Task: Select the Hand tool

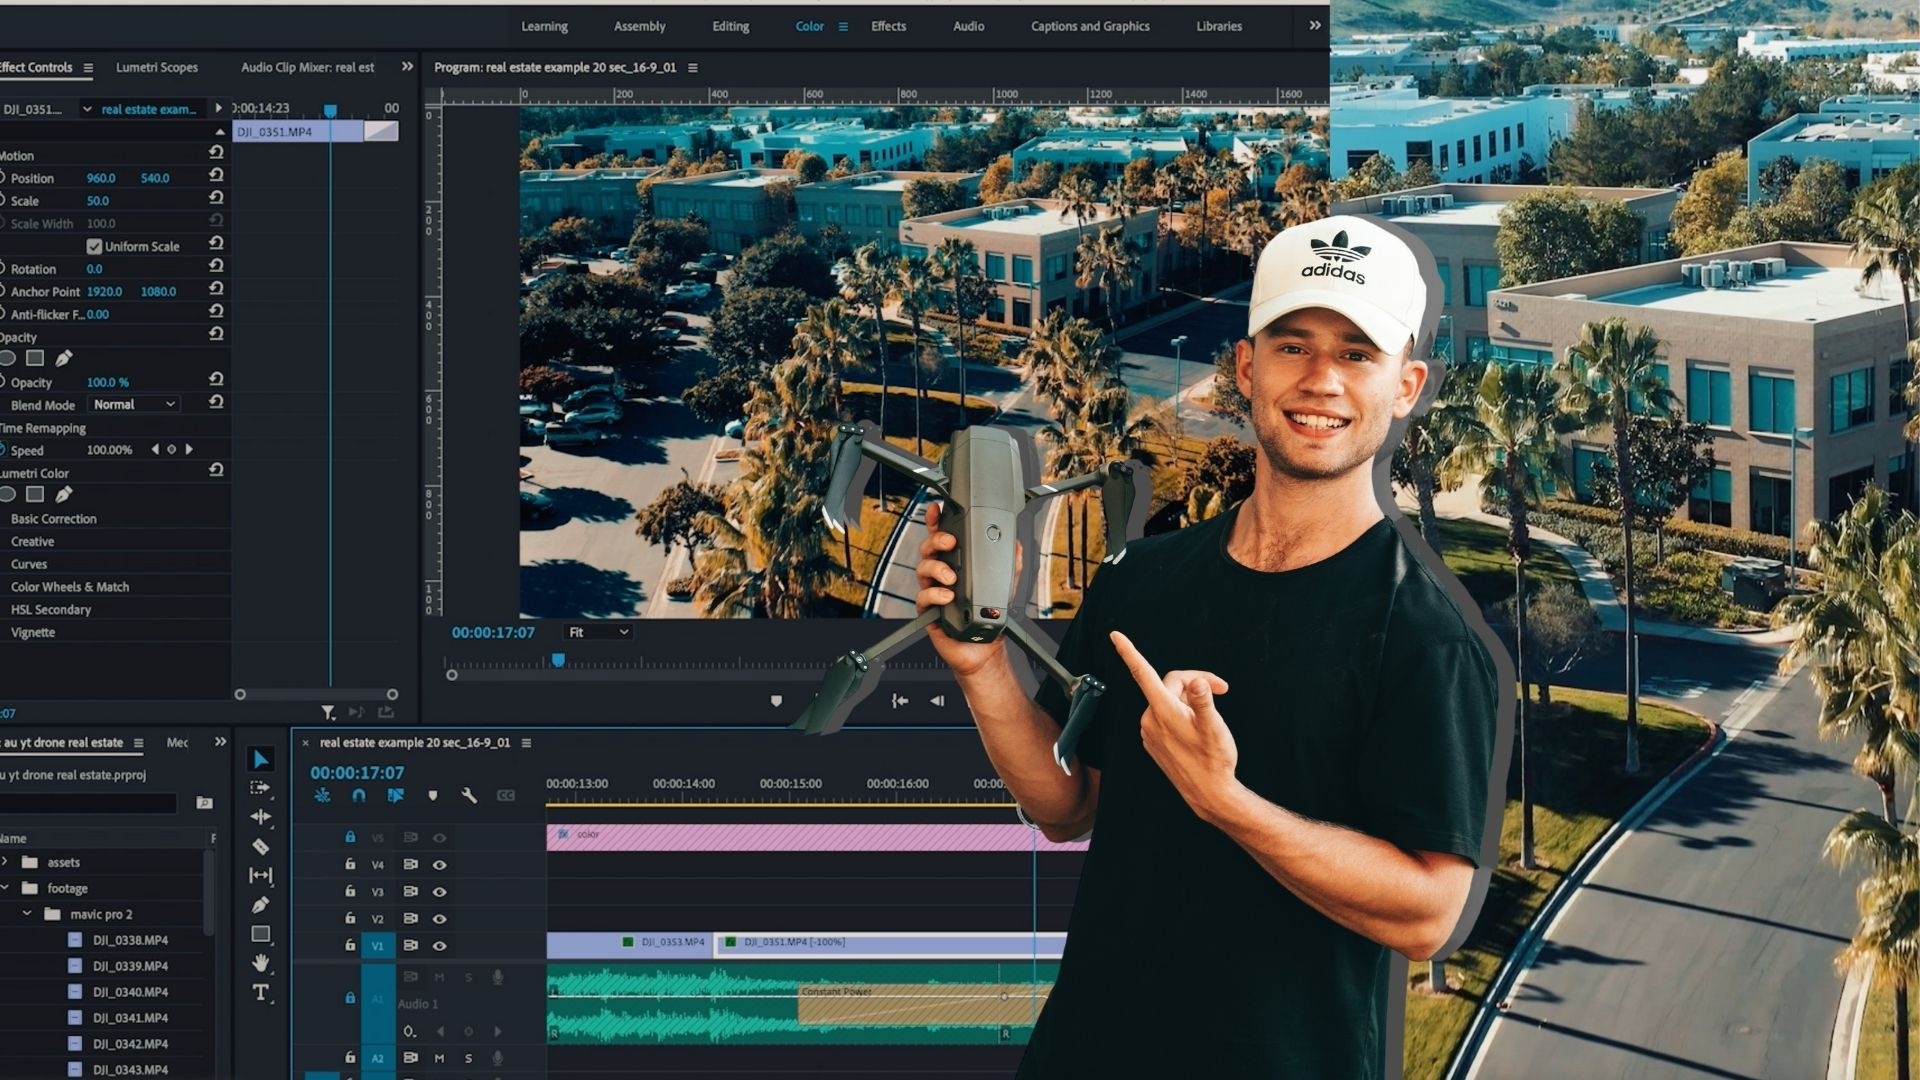Action: point(260,963)
